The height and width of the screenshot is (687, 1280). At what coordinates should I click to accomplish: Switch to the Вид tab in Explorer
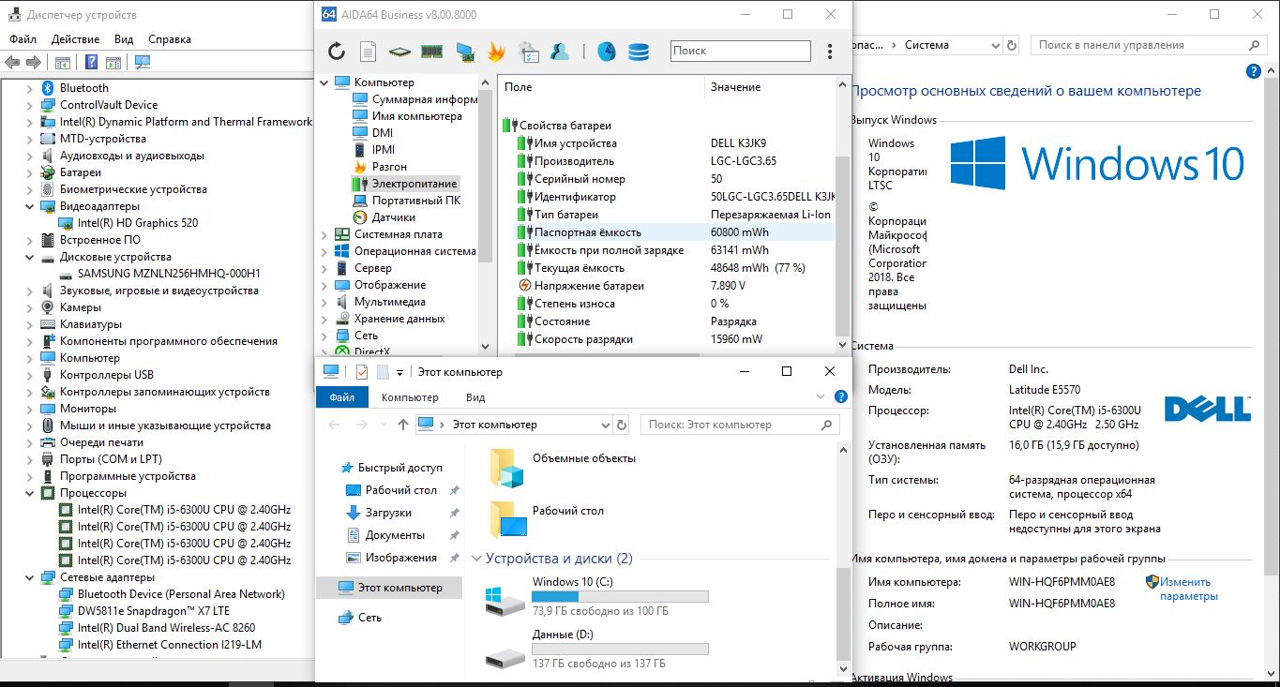click(x=476, y=397)
